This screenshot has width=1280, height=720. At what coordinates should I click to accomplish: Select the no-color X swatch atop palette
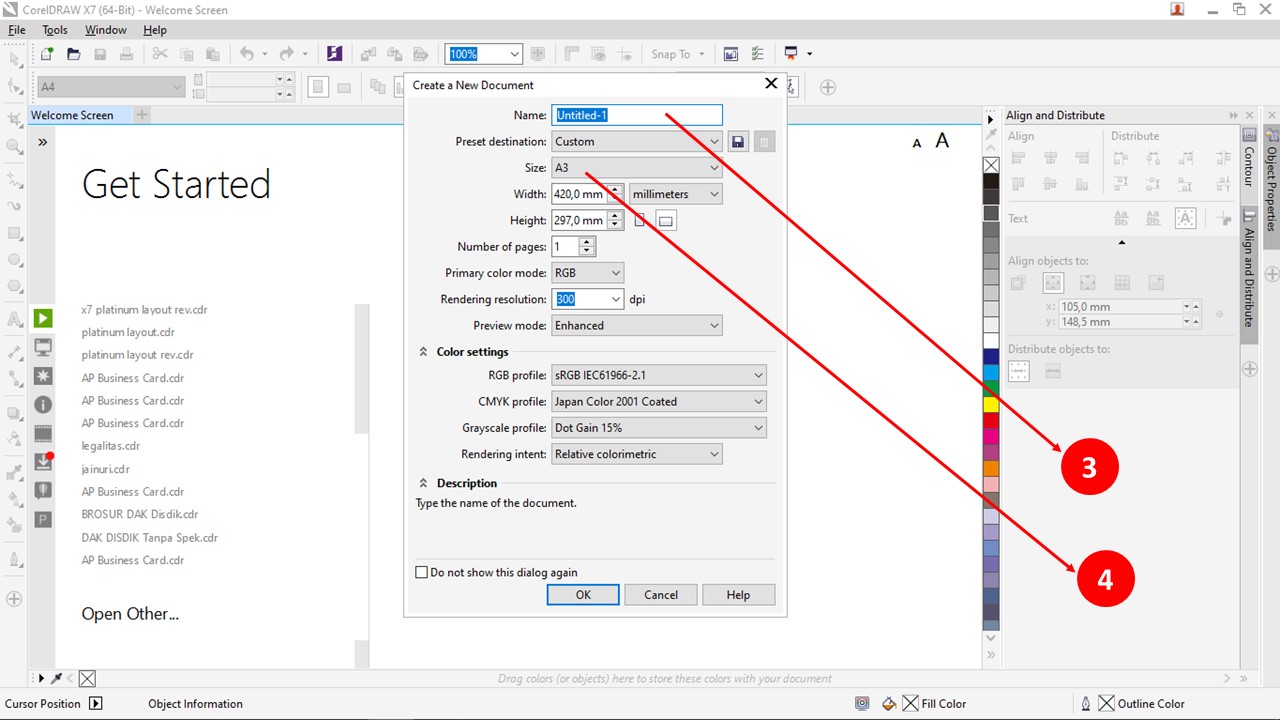tap(991, 165)
